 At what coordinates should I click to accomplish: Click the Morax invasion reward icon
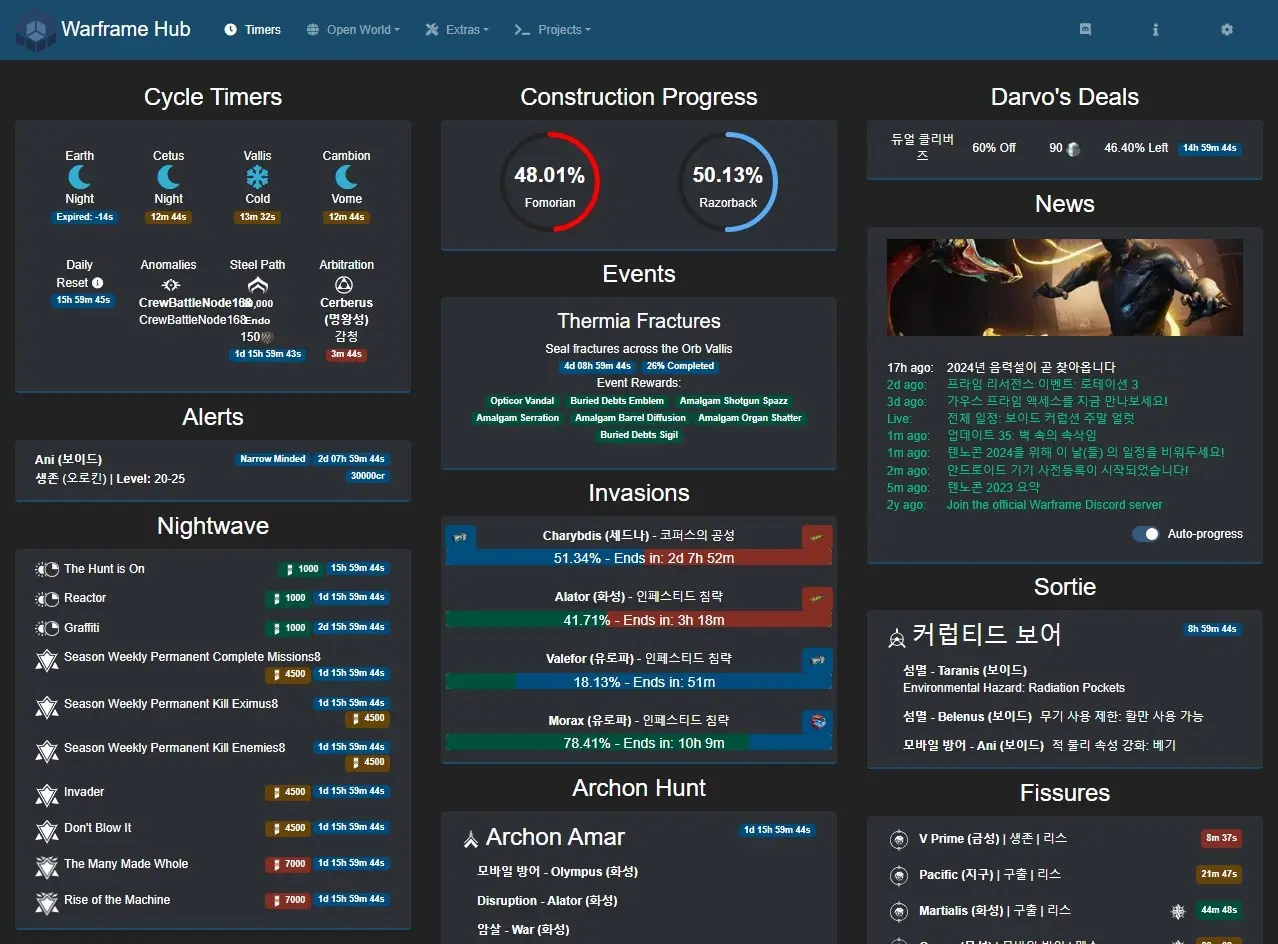(x=818, y=721)
